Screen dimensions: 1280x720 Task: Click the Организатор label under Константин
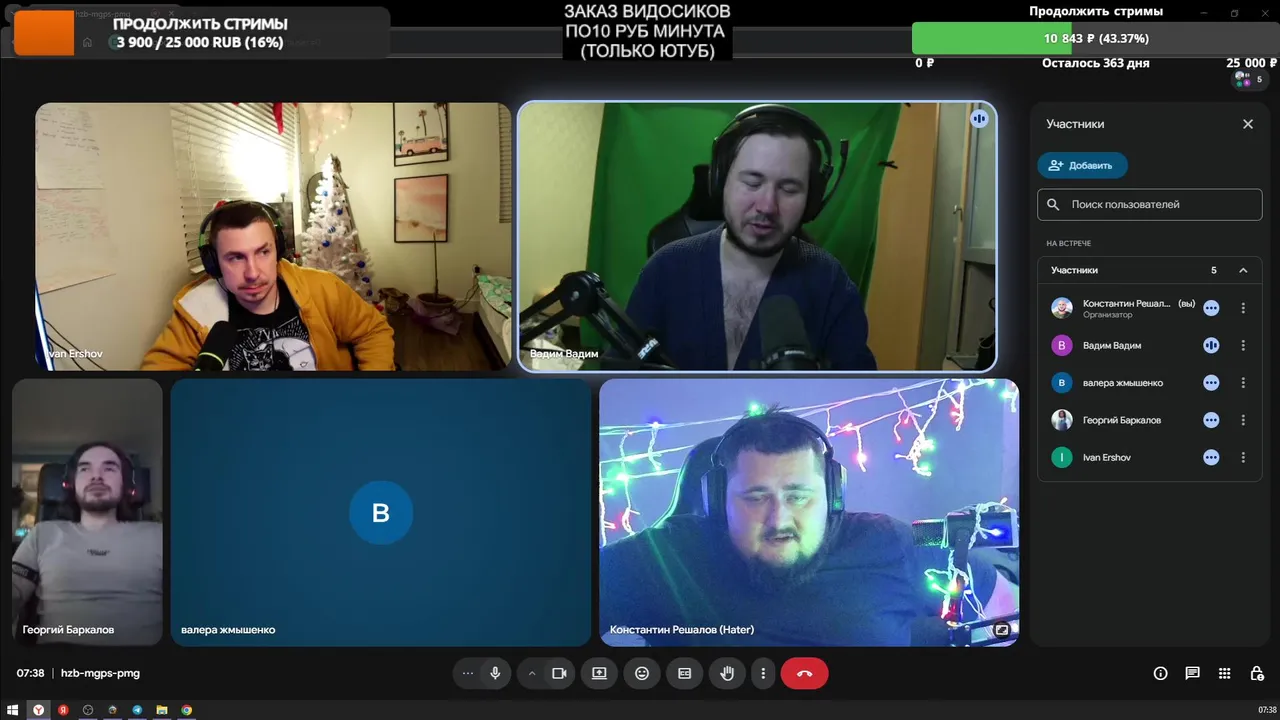pos(1108,315)
